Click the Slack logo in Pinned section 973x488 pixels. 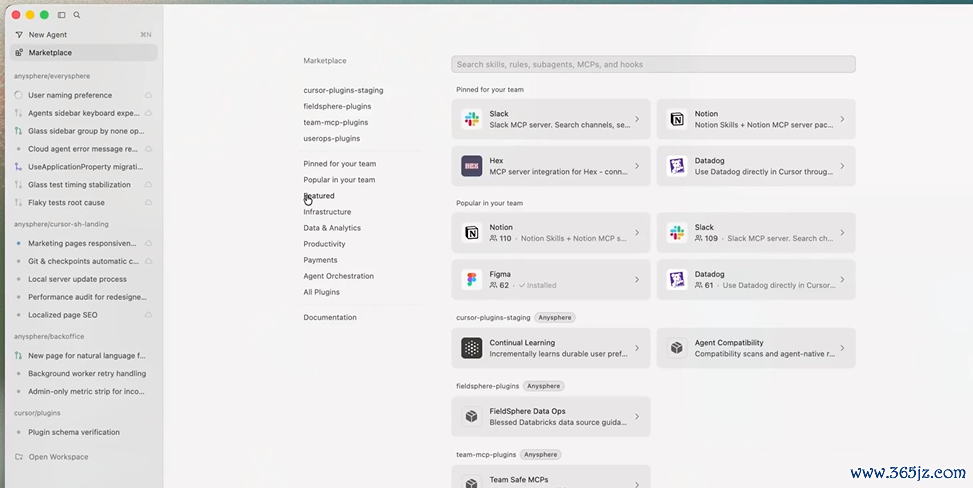pyautogui.click(x=472, y=119)
